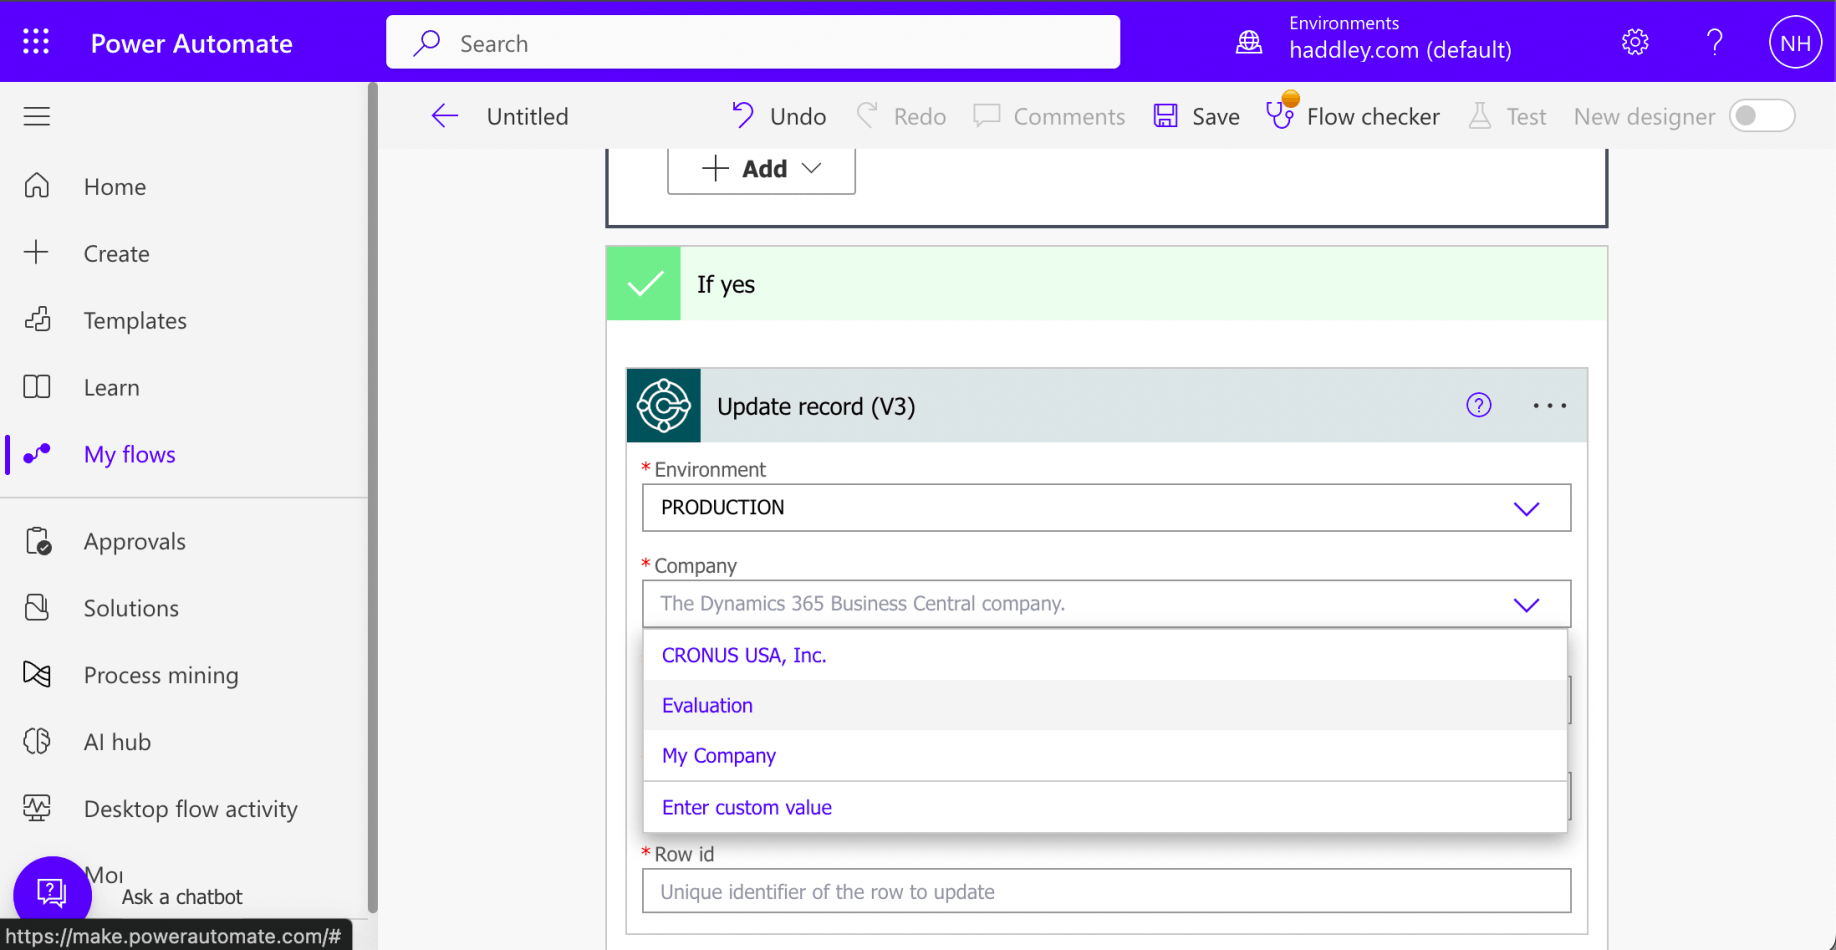Viewport: 1836px width, 950px height.
Task: Click the Untitled flow name
Action: coord(527,116)
